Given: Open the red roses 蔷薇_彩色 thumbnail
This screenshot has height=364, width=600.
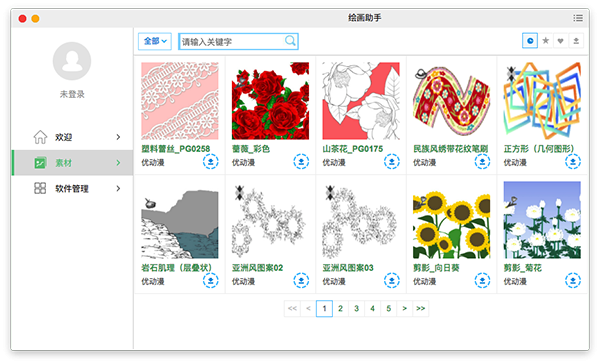Looking at the screenshot, I should (270, 101).
